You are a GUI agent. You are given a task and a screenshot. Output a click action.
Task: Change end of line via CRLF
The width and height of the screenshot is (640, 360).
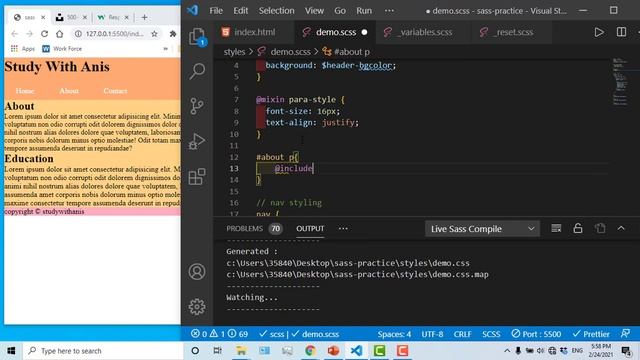[462, 334]
